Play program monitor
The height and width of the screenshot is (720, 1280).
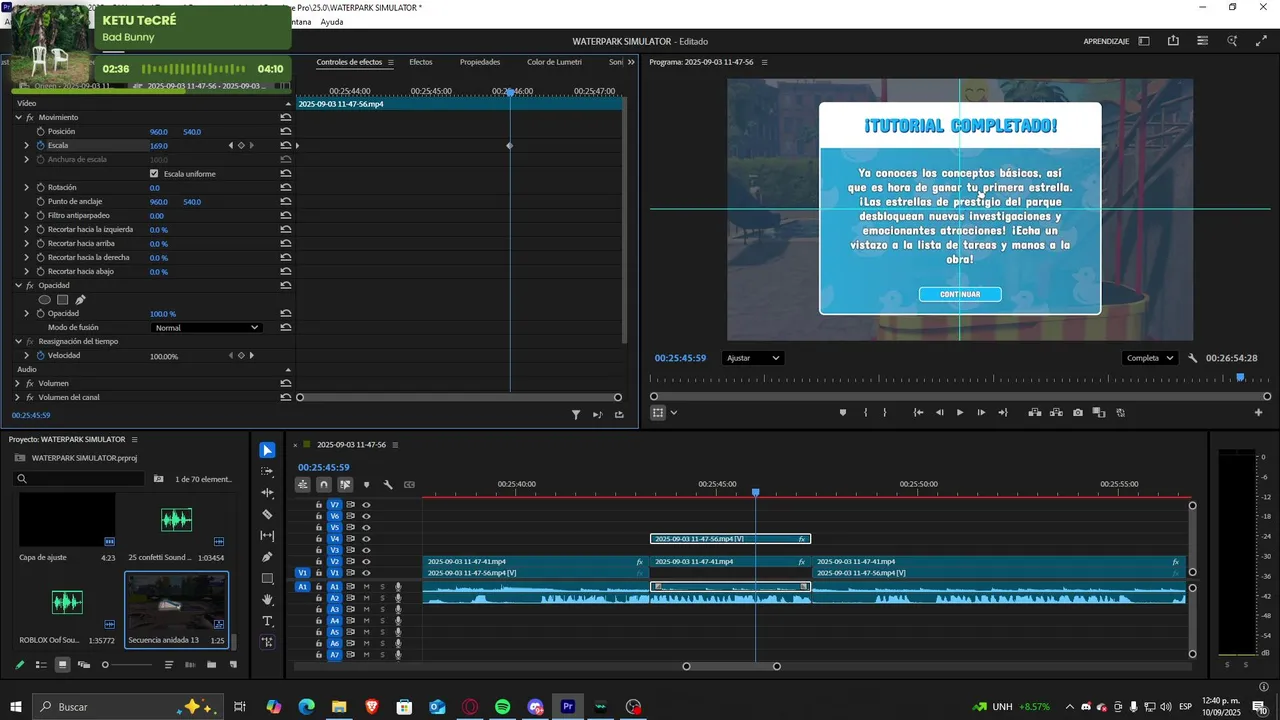click(960, 412)
